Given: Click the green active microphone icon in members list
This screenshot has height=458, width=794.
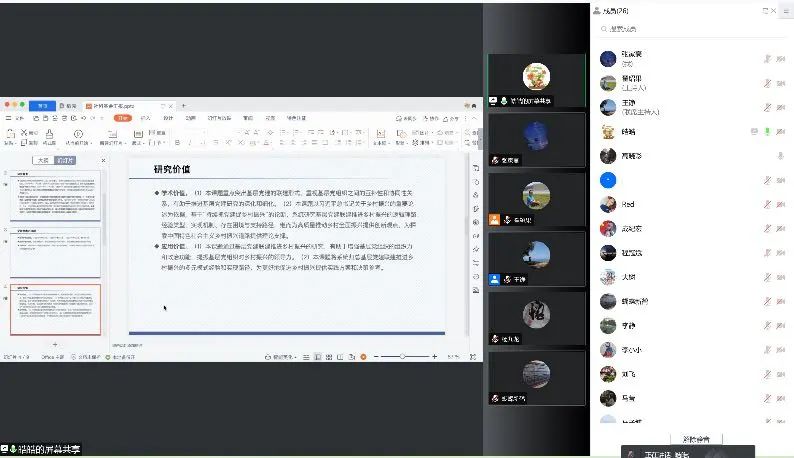Looking at the screenshot, I should point(767,131).
